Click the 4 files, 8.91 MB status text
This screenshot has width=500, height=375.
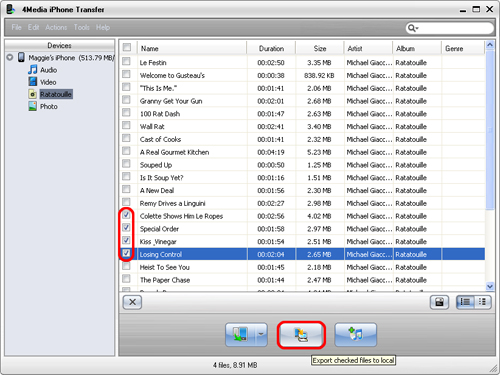pyautogui.click(x=235, y=365)
